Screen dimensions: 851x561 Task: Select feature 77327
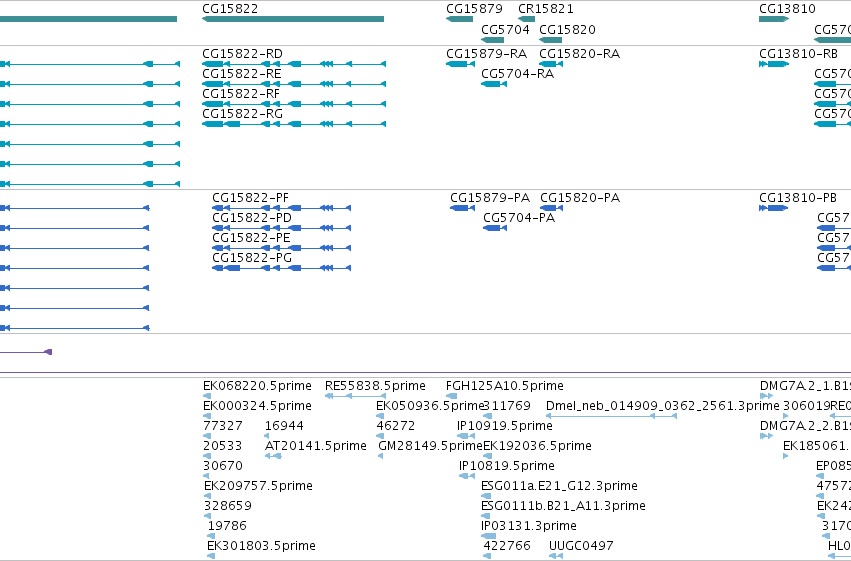[223, 426]
